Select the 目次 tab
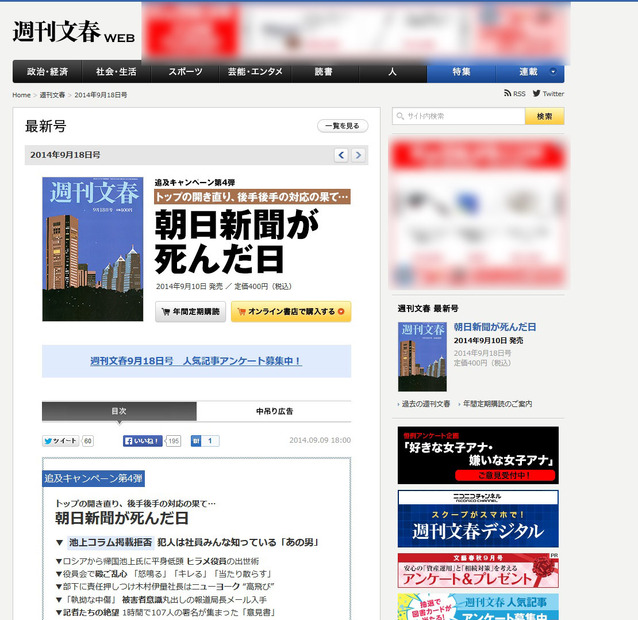Image resolution: width=638 pixels, height=620 pixels. click(119, 411)
